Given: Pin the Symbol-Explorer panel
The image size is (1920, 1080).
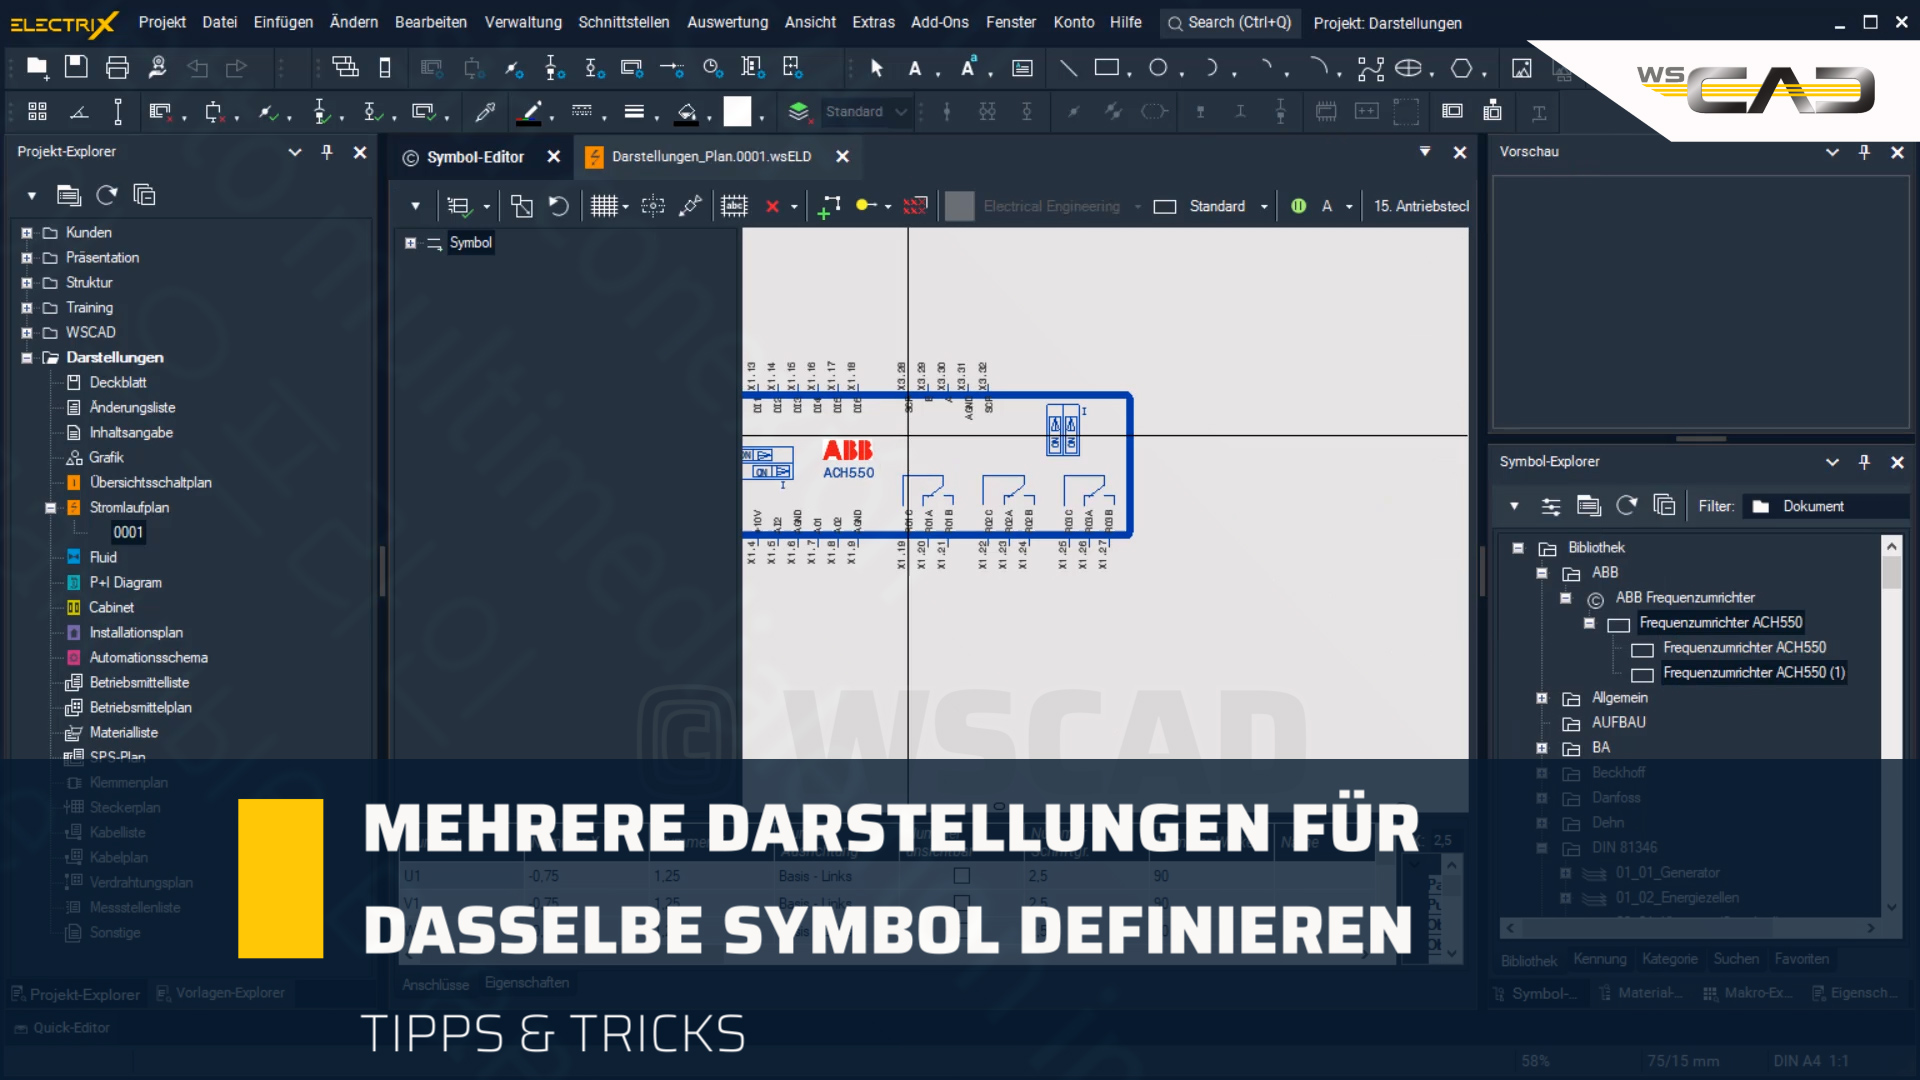Looking at the screenshot, I should point(1864,462).
